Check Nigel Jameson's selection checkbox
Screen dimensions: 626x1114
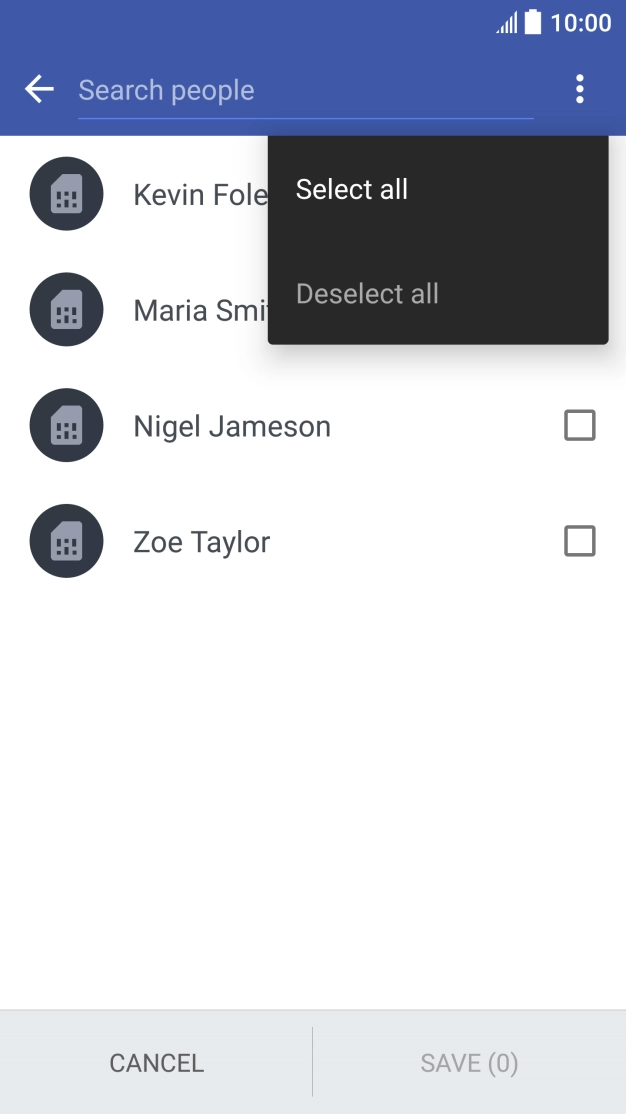point(581,425)
